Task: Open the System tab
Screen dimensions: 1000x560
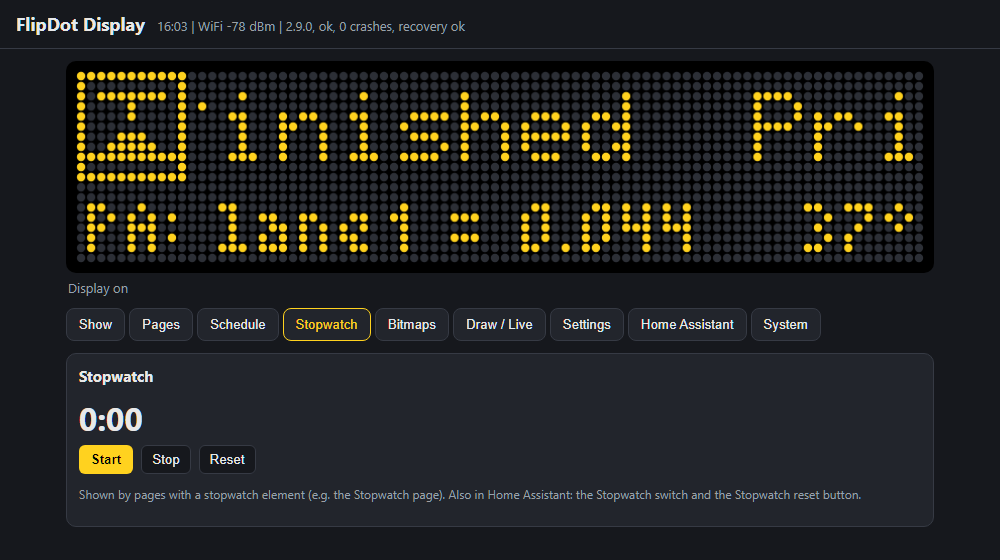Action: click(786, 325)
